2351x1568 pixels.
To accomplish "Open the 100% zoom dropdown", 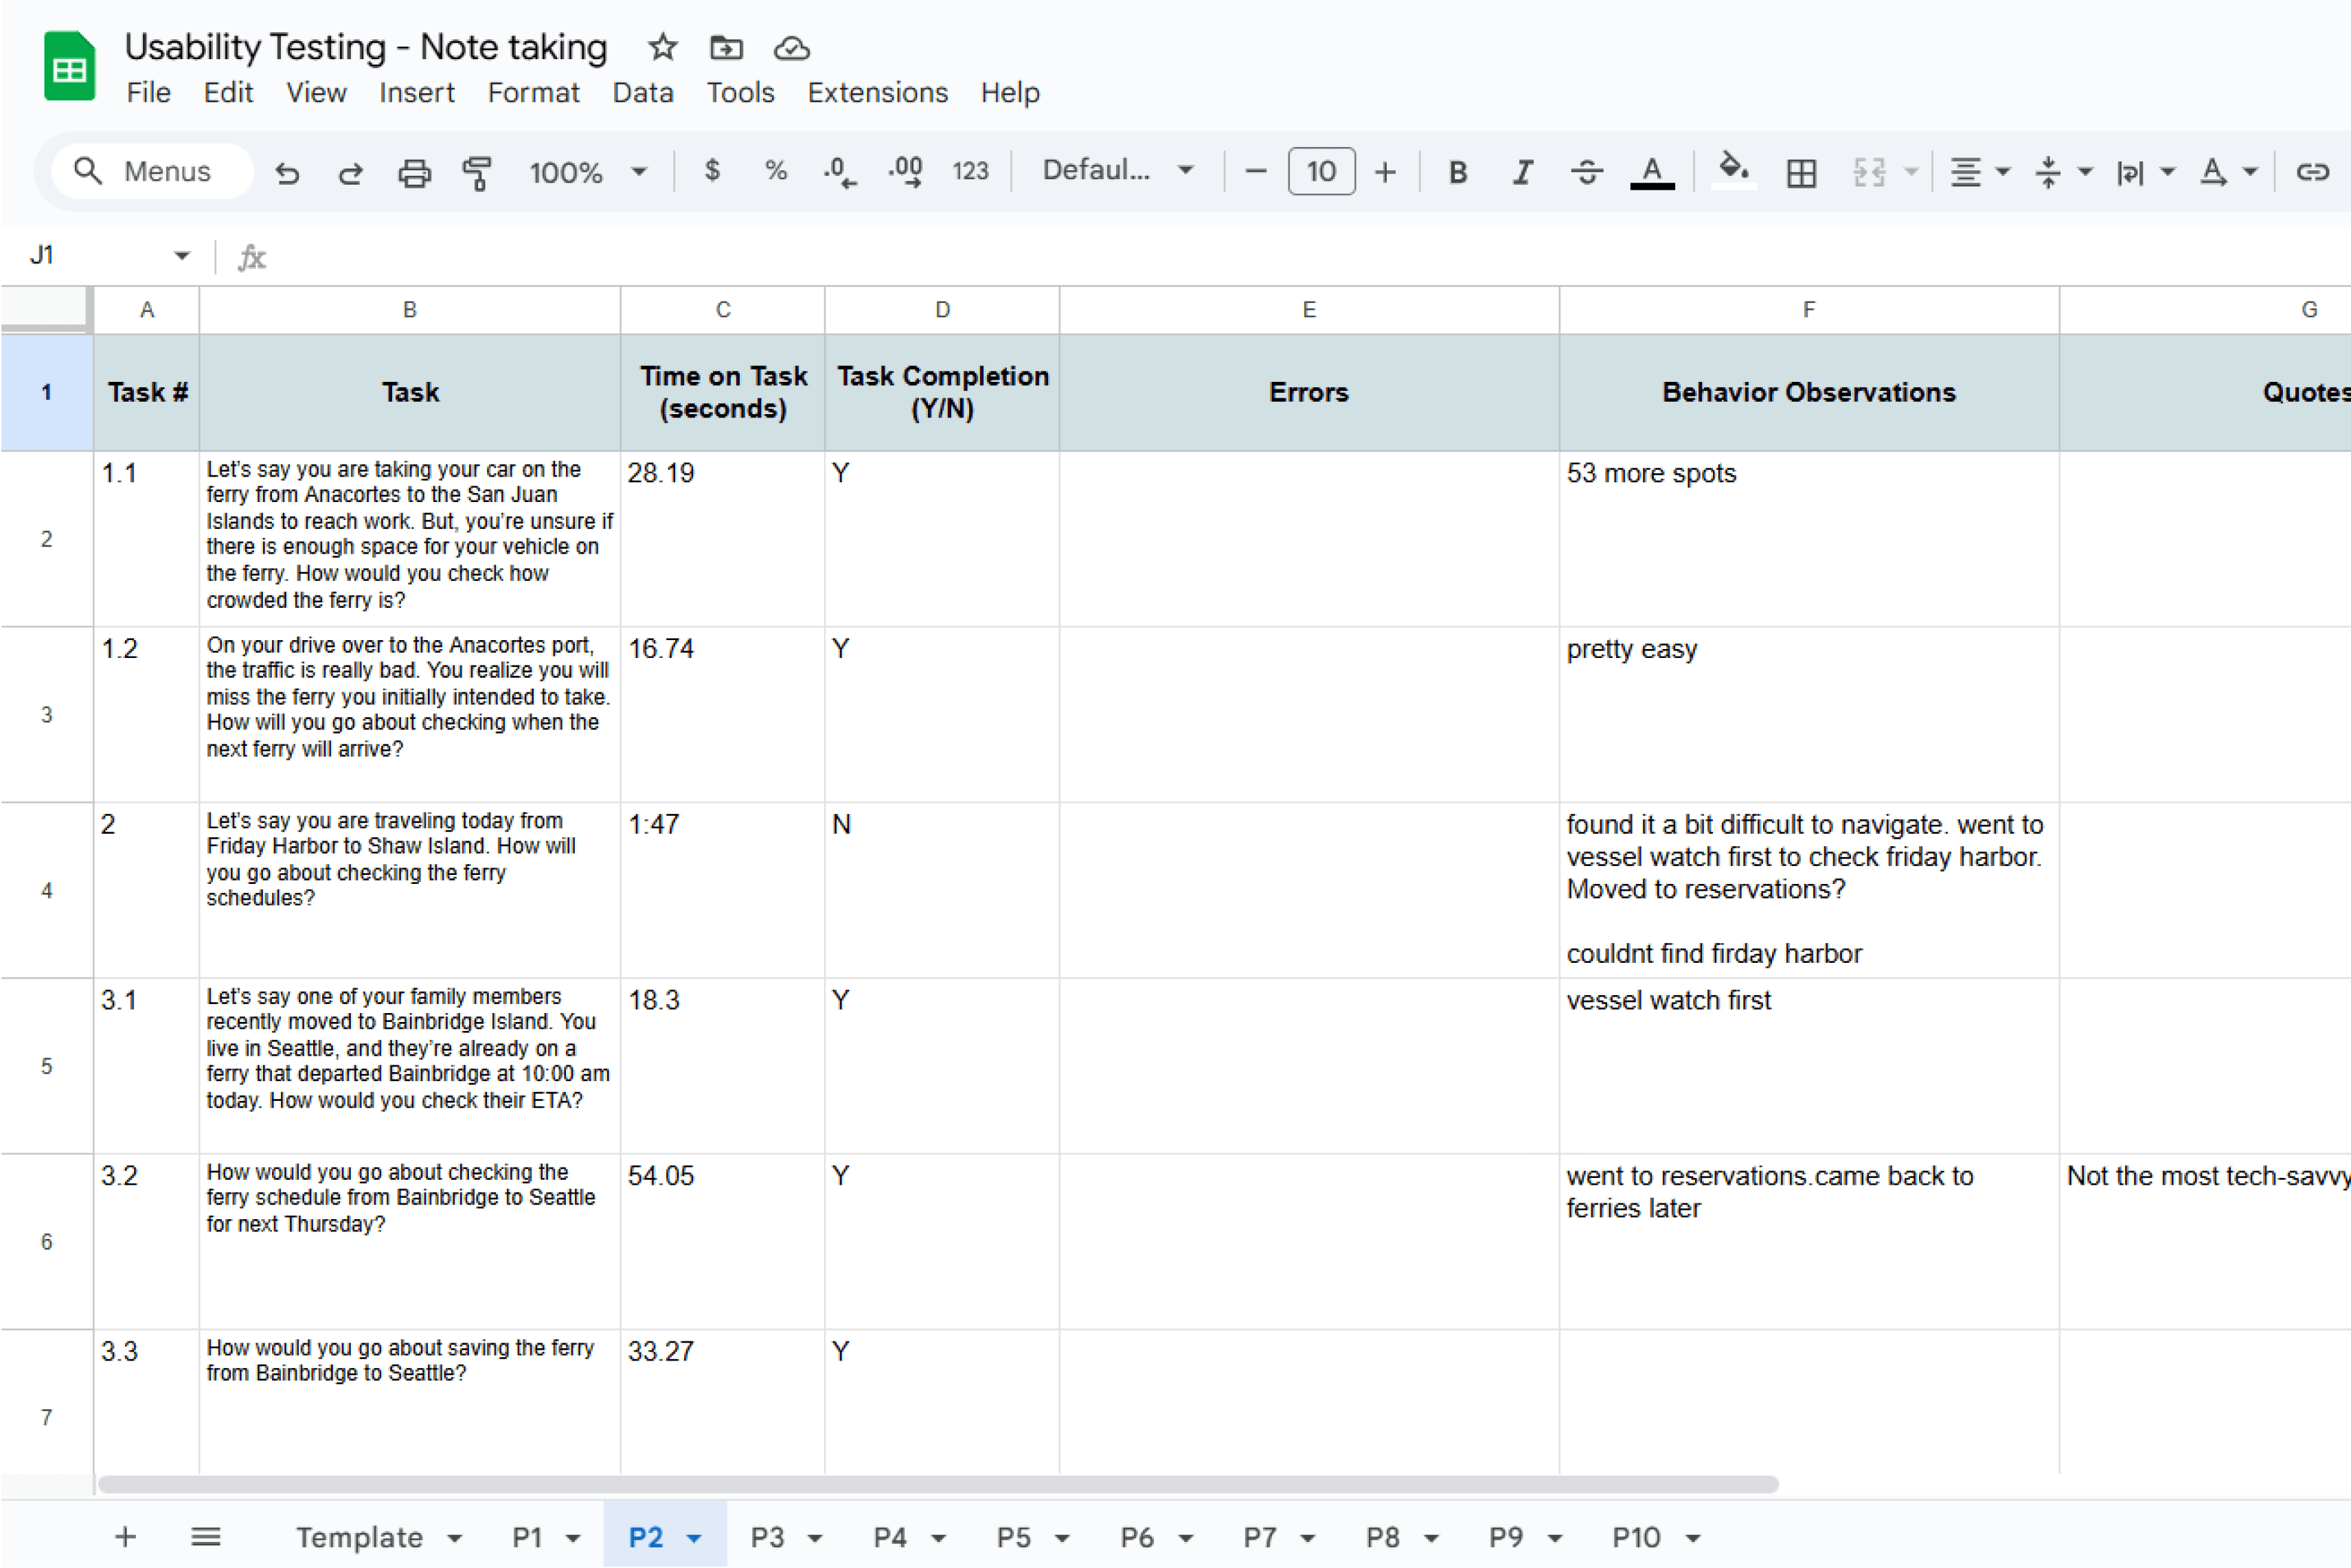I will (x=588, y=172).
